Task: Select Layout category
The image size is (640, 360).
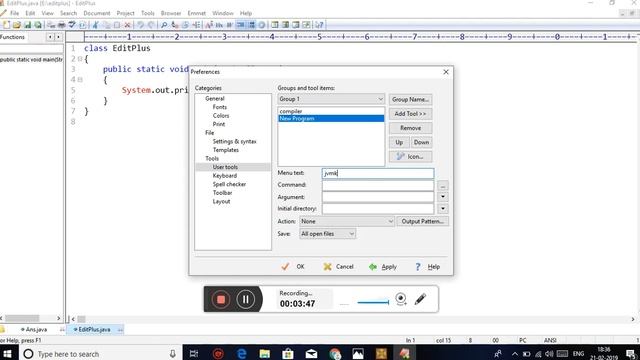Action: pyautogui.click(x=221, y=201)
